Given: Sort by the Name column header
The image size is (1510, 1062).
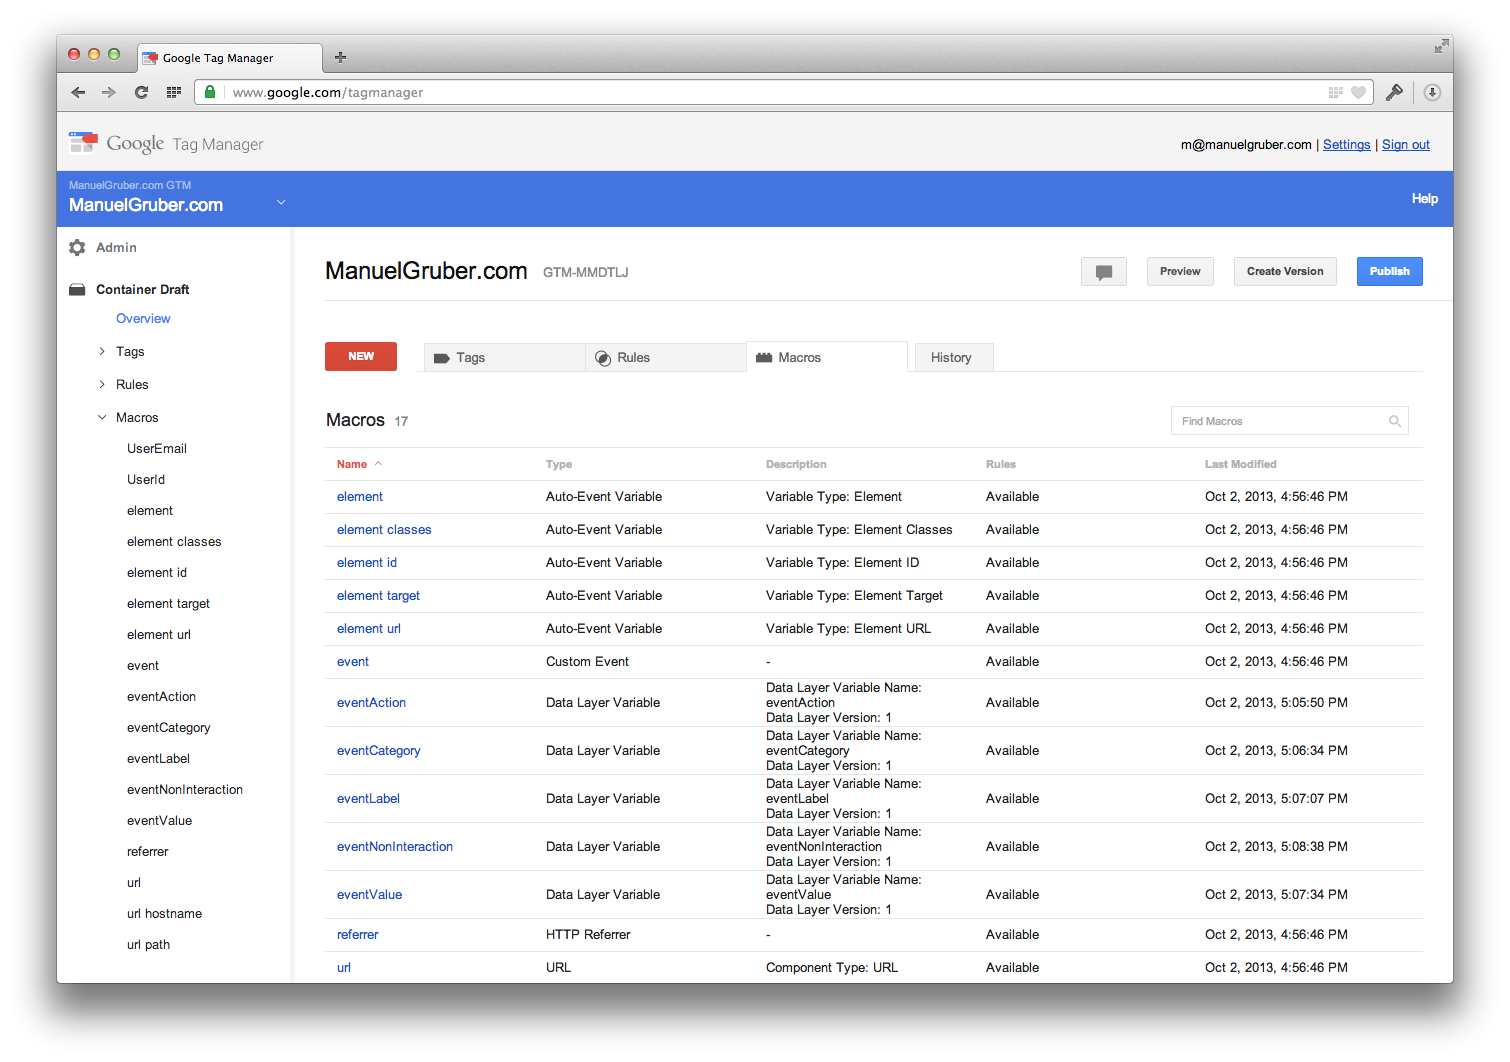Looking at the screenshot, I should (x=352, y=464).
